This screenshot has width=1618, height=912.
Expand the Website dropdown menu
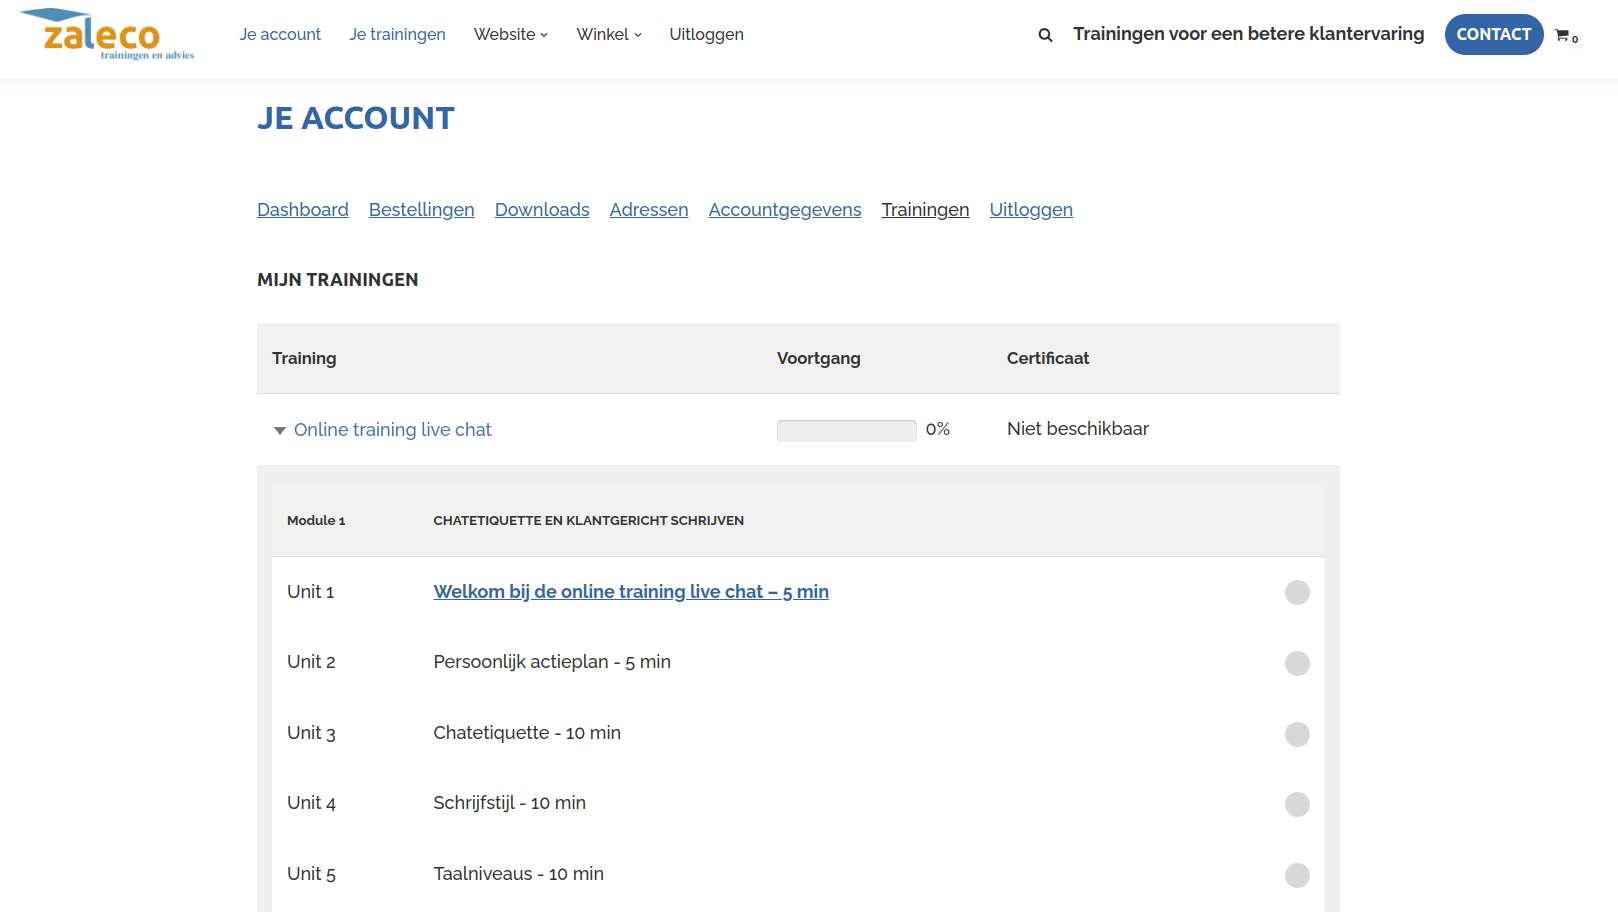click(x=510, y=34)
